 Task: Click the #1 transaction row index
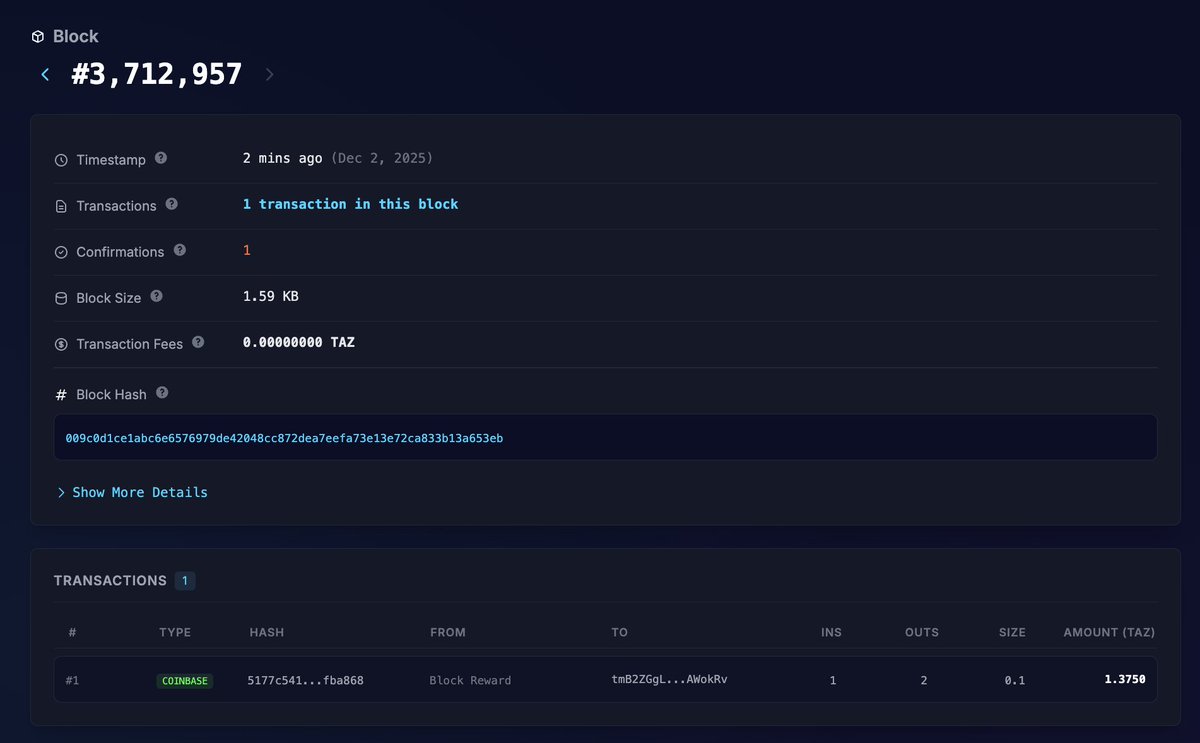72,680
